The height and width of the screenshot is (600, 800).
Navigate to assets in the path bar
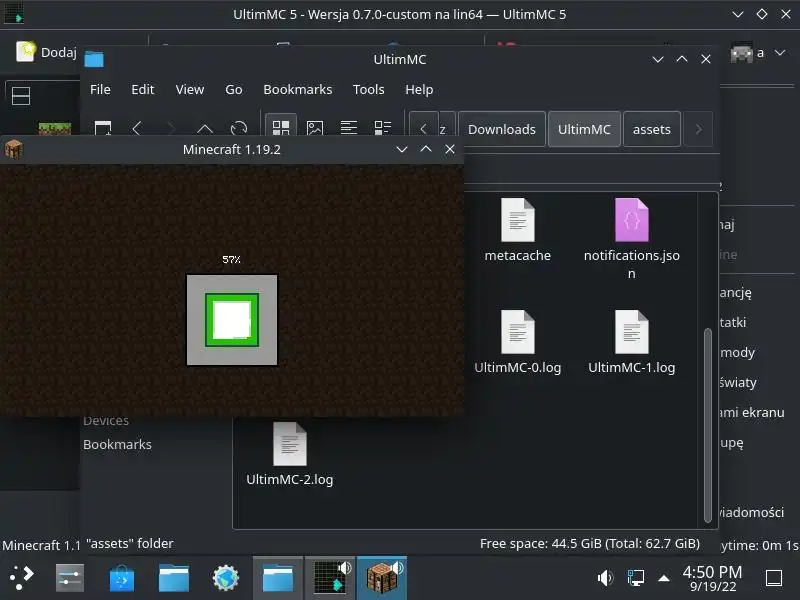[652, 129]
